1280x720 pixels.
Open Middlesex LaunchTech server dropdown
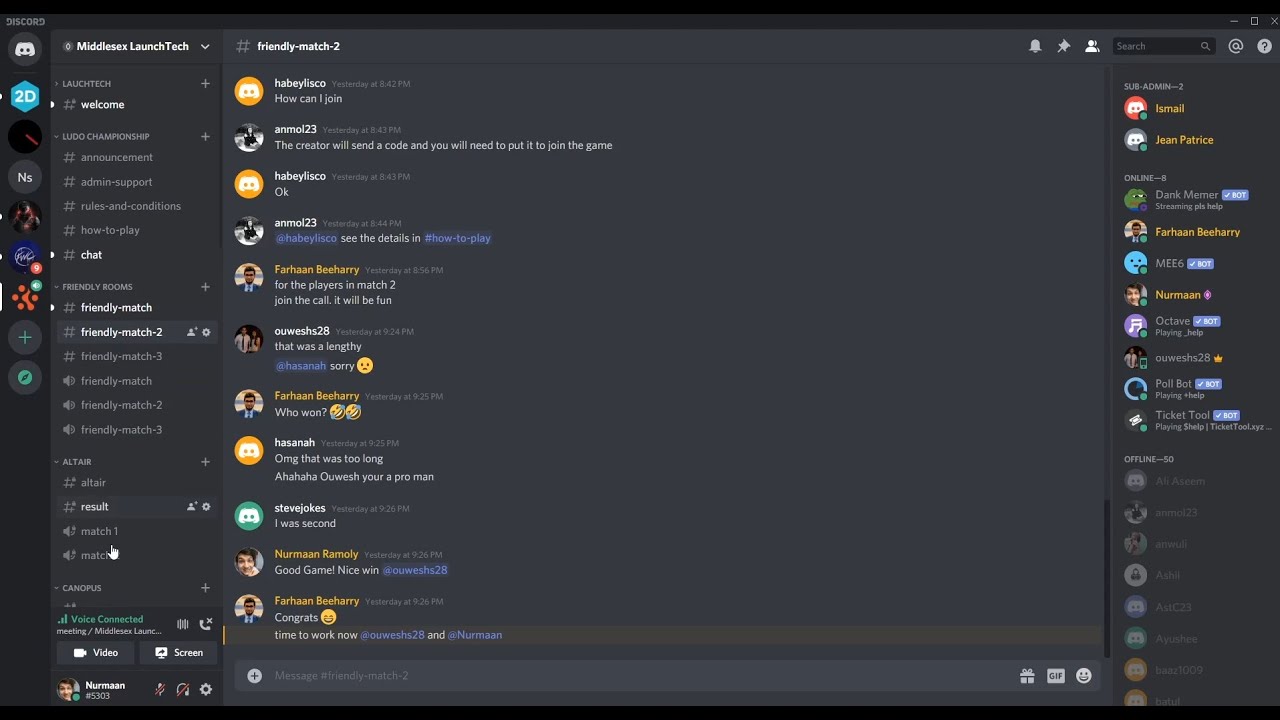tap(136, 46)
